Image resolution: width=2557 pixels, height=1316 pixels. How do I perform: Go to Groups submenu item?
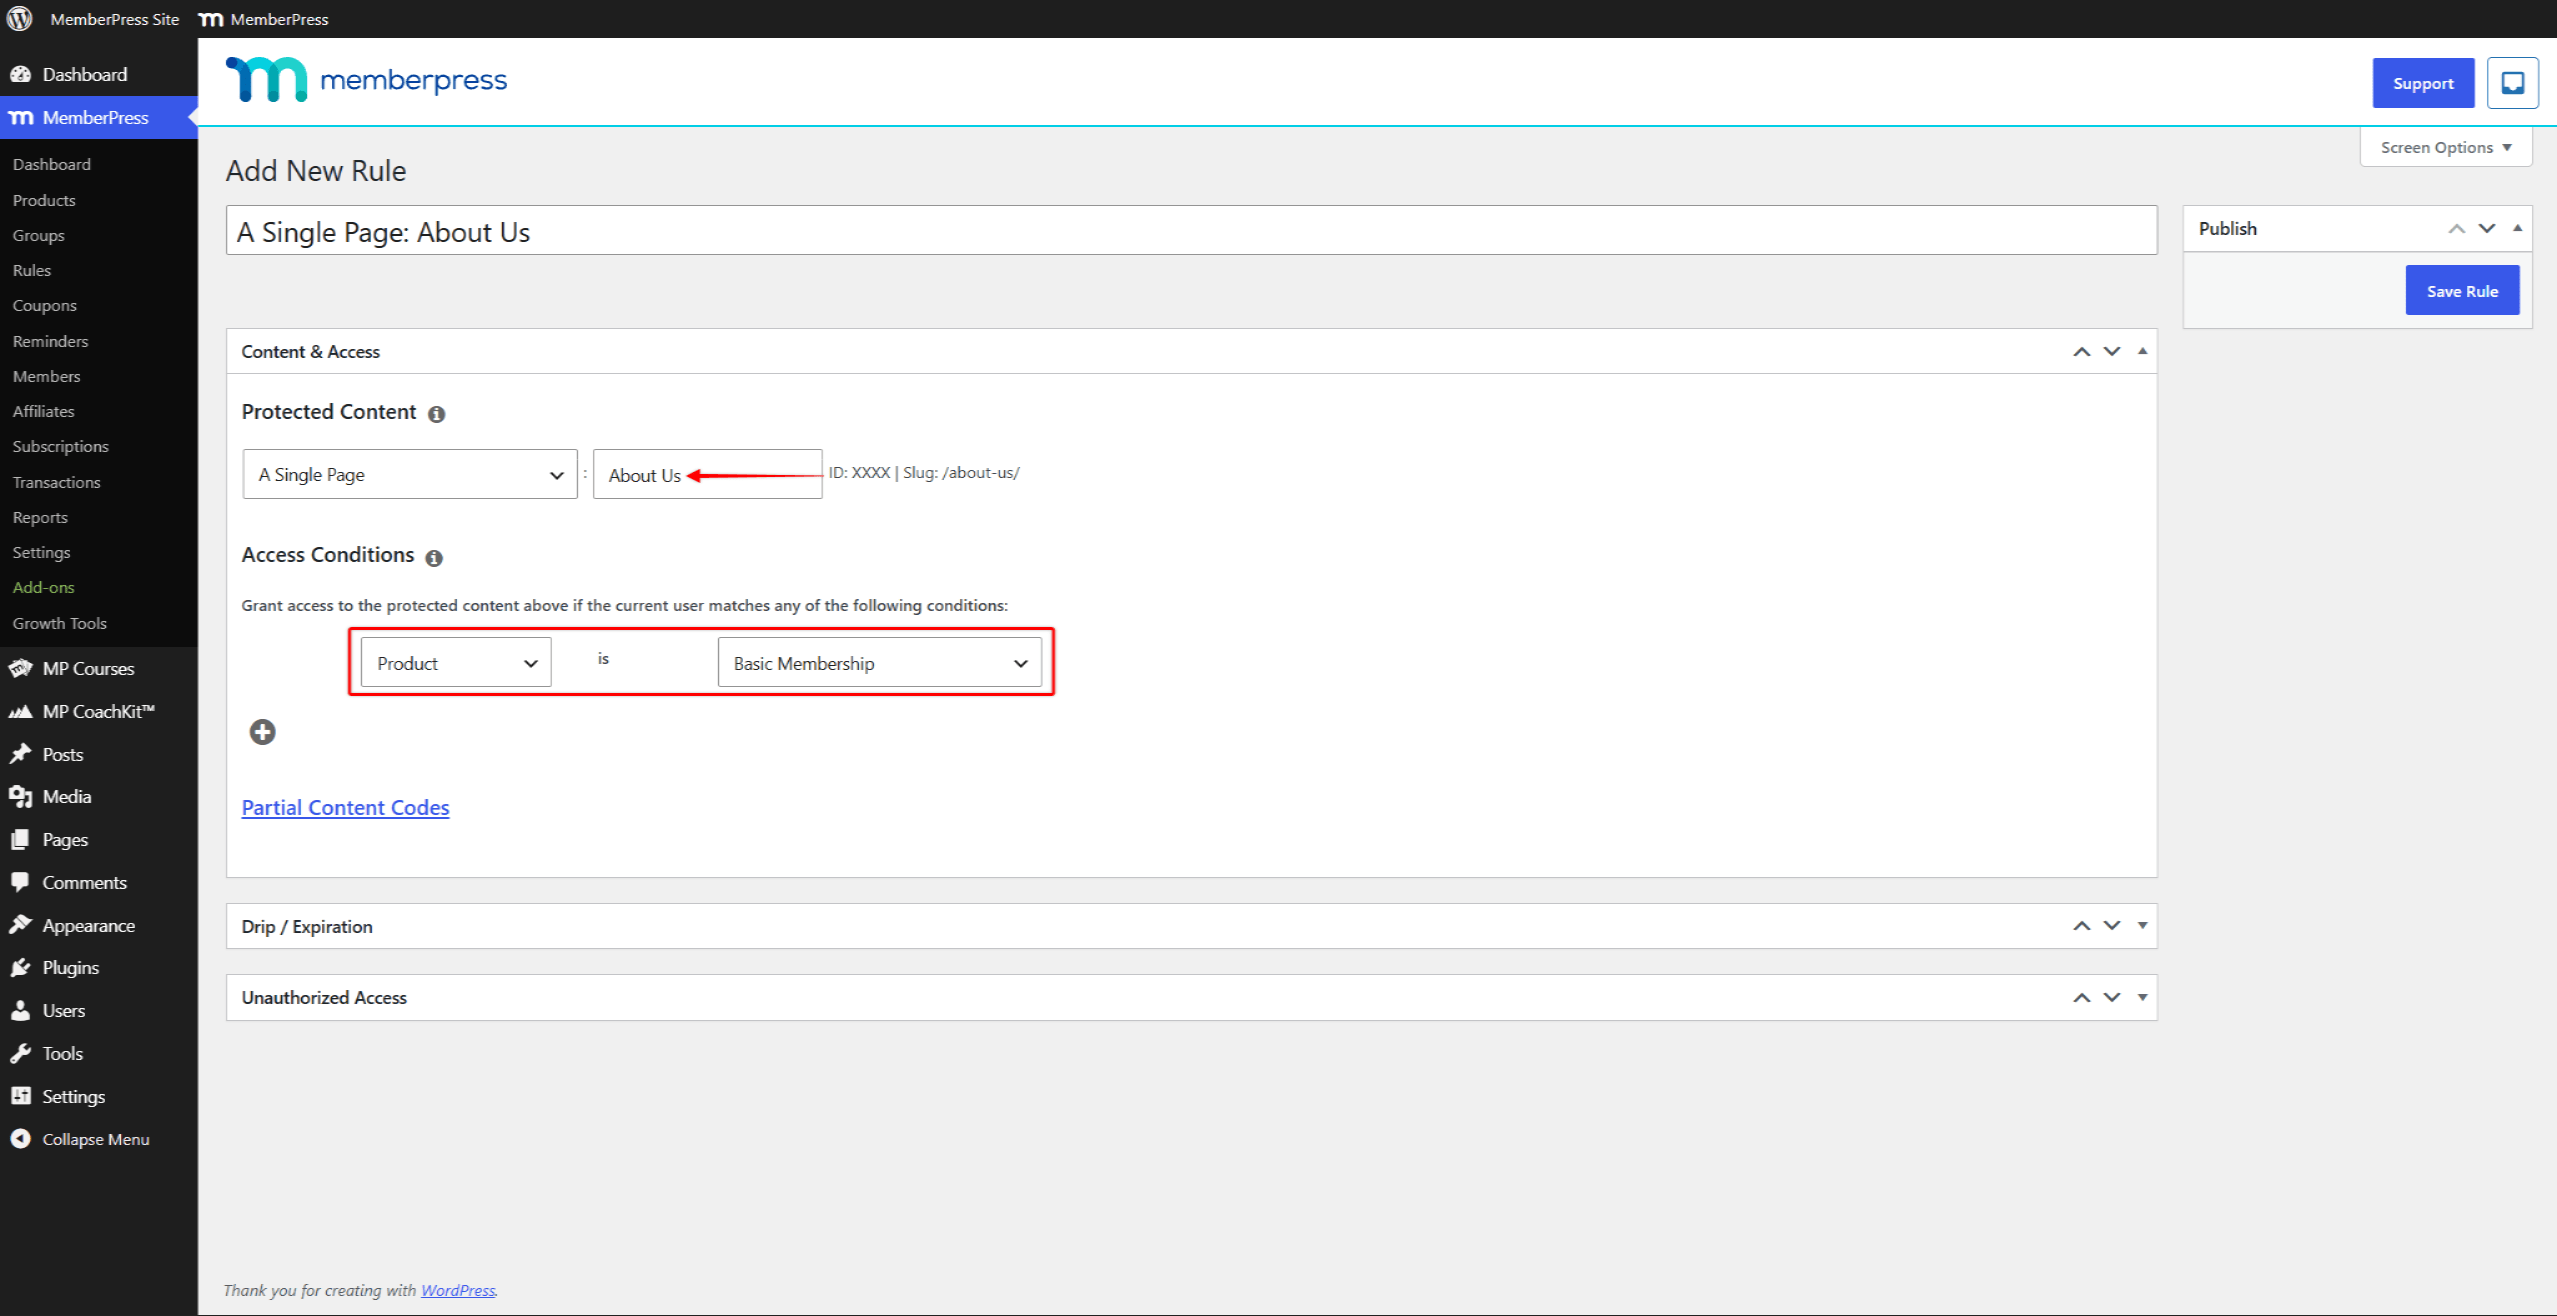(39, 235)
